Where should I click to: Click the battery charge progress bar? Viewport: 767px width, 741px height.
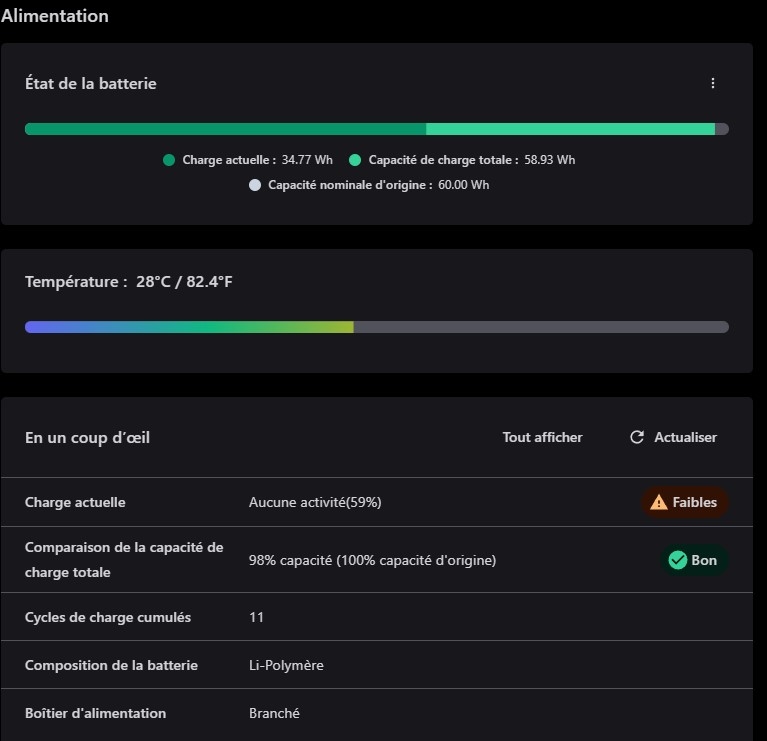point(376,129)
